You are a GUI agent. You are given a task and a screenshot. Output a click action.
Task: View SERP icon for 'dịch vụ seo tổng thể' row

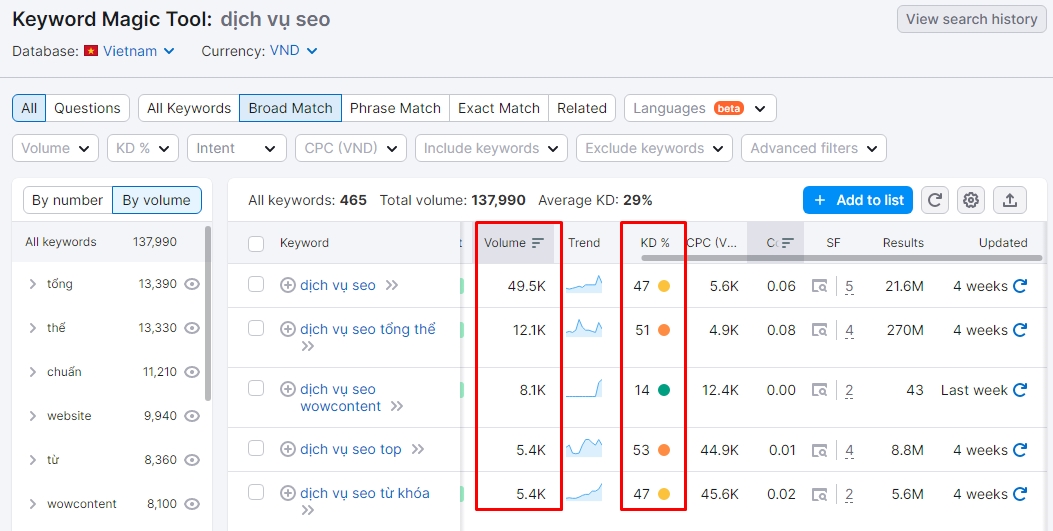(819, 330)
